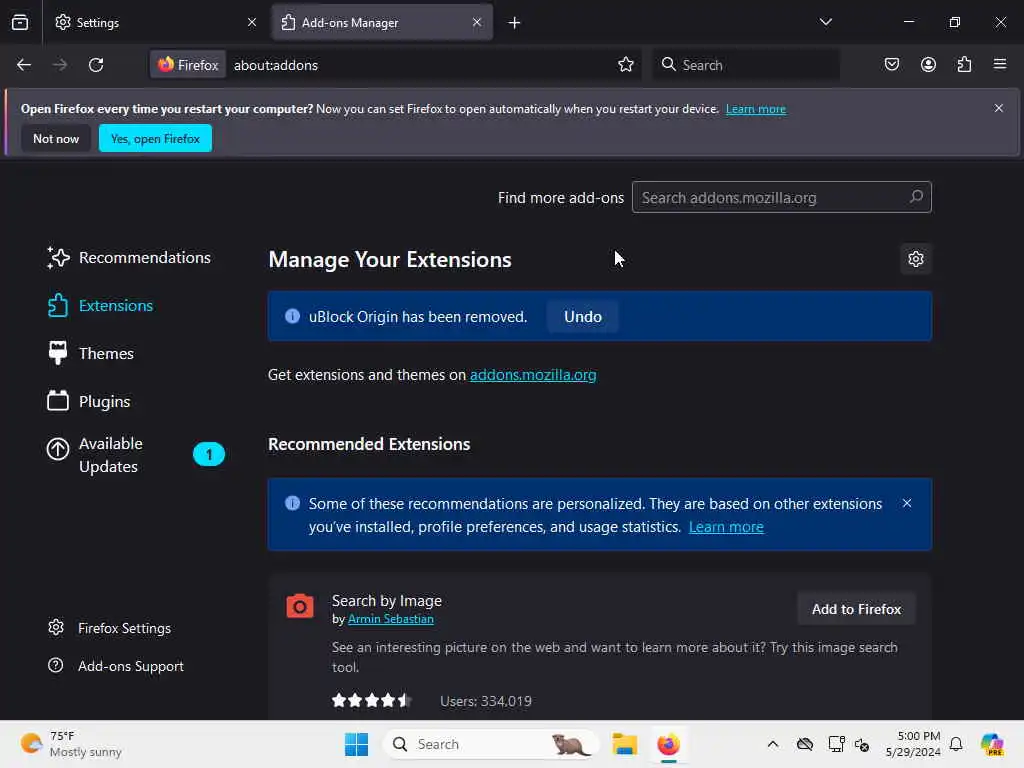Open Save to Pocket icon
This screenshot has height=768, width=1024.
(x=892, y=65)
